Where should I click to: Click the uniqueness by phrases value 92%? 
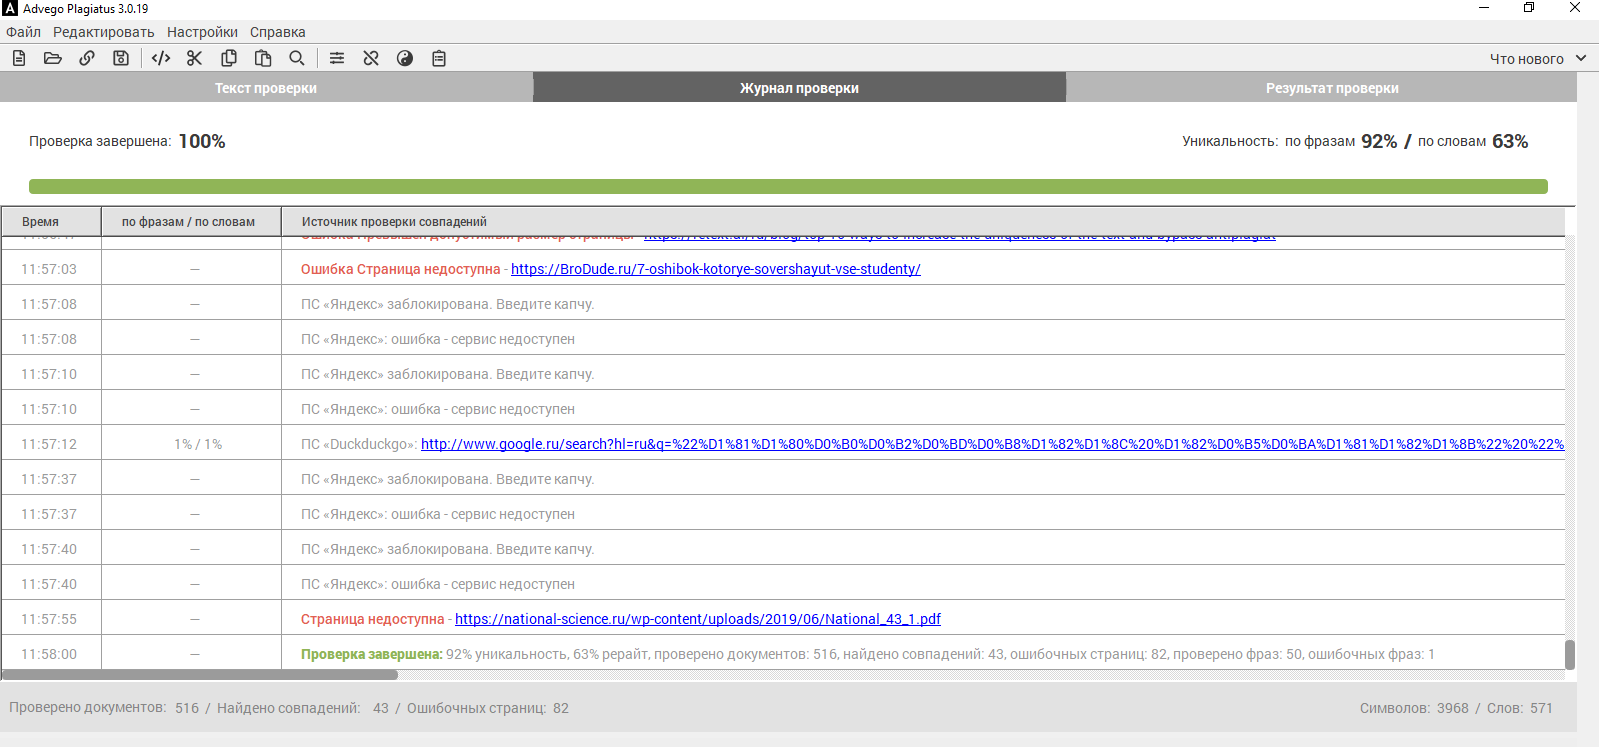pos(1379,141)
